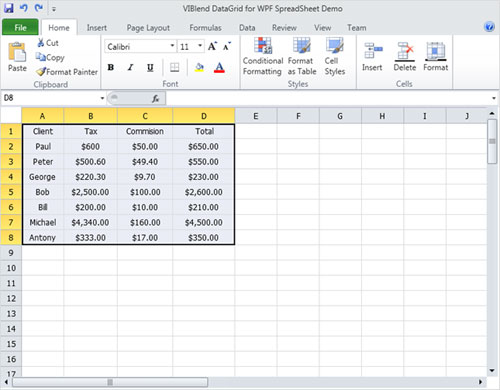The height and width of the screenshot is (390, 500).
Task: Click cell with $350.00
Action: [x=203, y=238]
